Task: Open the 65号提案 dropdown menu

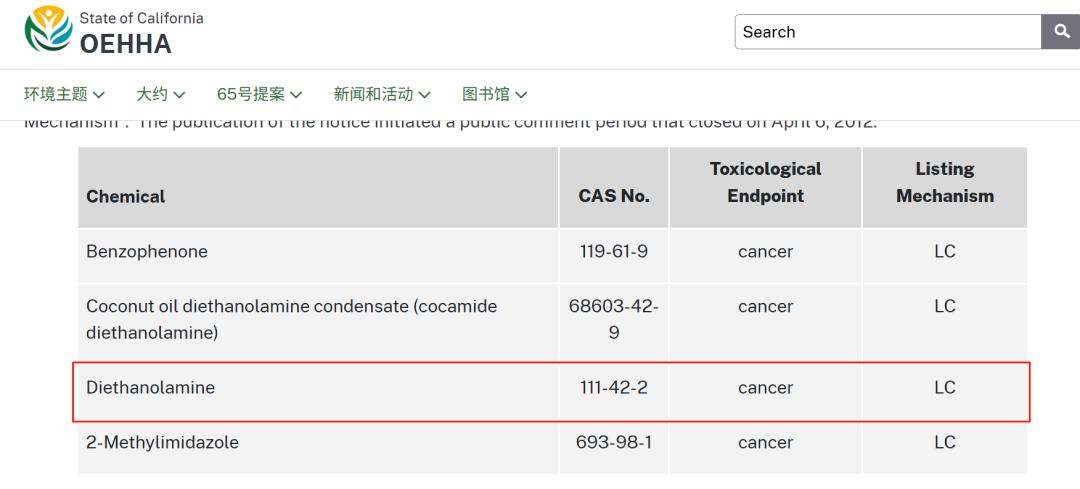Action: [259, 94]
